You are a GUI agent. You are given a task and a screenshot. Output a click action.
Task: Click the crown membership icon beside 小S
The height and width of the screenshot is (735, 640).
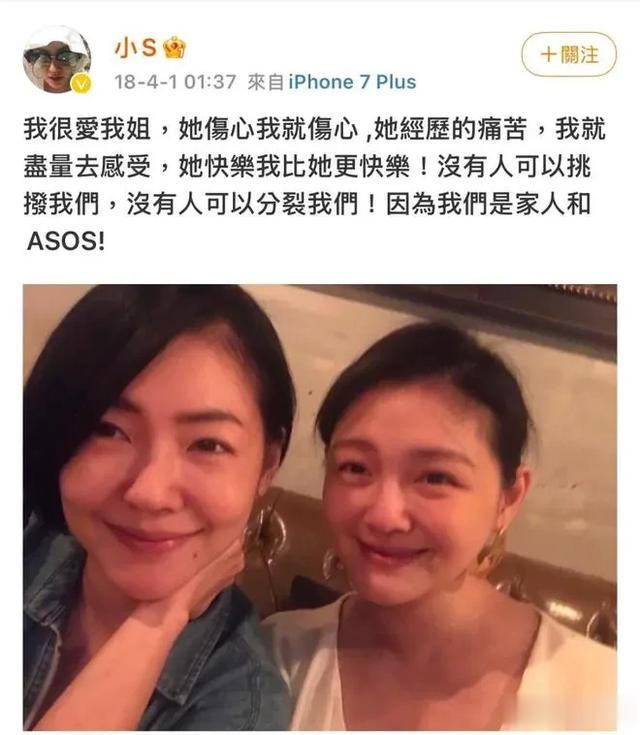coord(174,47)
